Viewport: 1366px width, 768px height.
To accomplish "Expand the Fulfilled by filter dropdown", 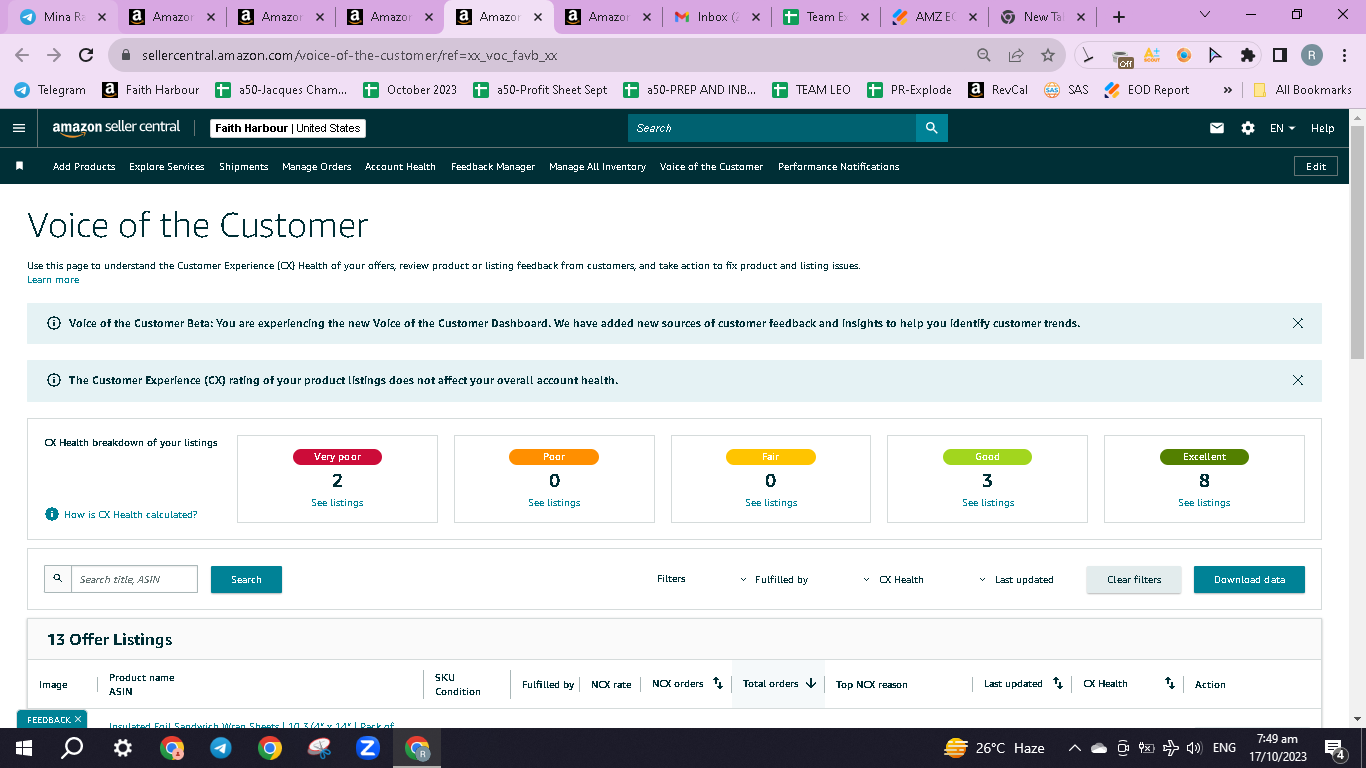I will pos(774,580).
